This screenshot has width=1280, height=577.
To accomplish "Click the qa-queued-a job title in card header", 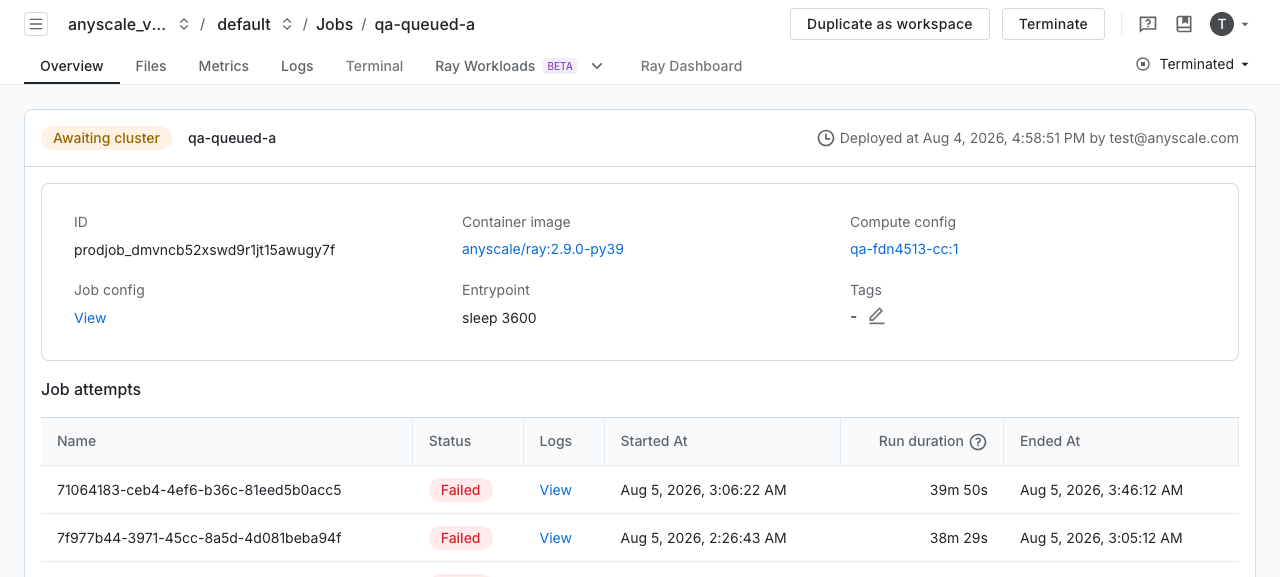I will pos(232,138).
